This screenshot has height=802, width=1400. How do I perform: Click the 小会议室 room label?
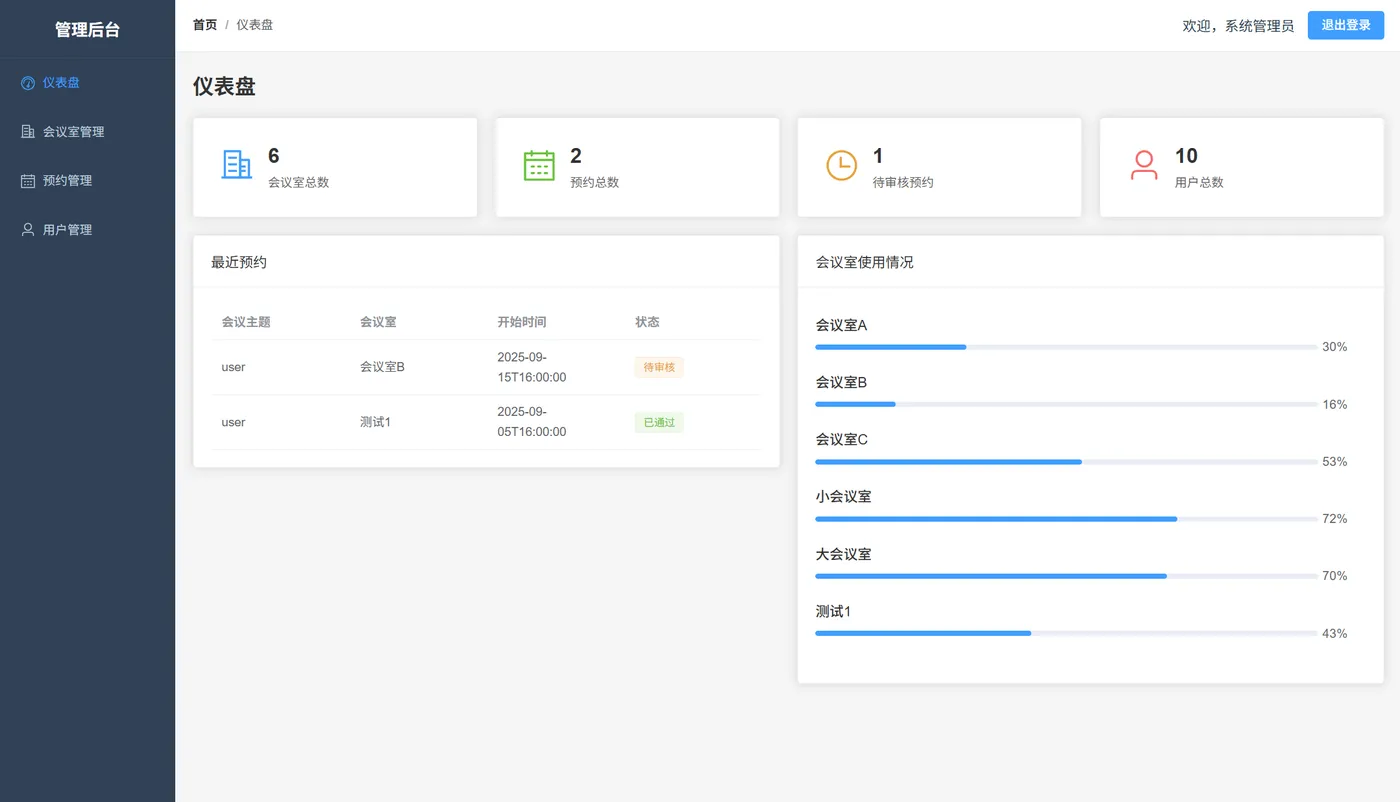click(843, 496)
